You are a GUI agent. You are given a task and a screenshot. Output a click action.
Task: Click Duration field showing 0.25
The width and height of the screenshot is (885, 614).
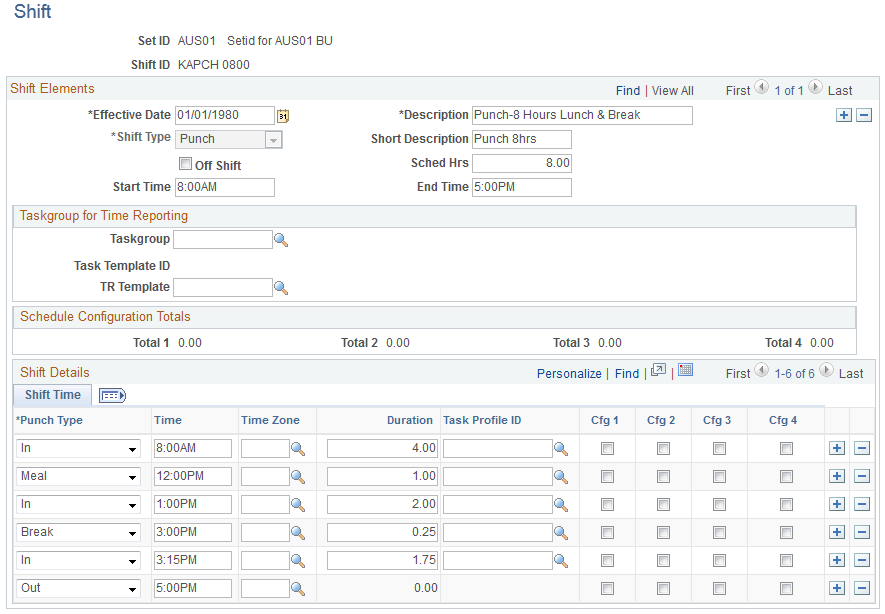pyautogui.click(x=382, y=532)
